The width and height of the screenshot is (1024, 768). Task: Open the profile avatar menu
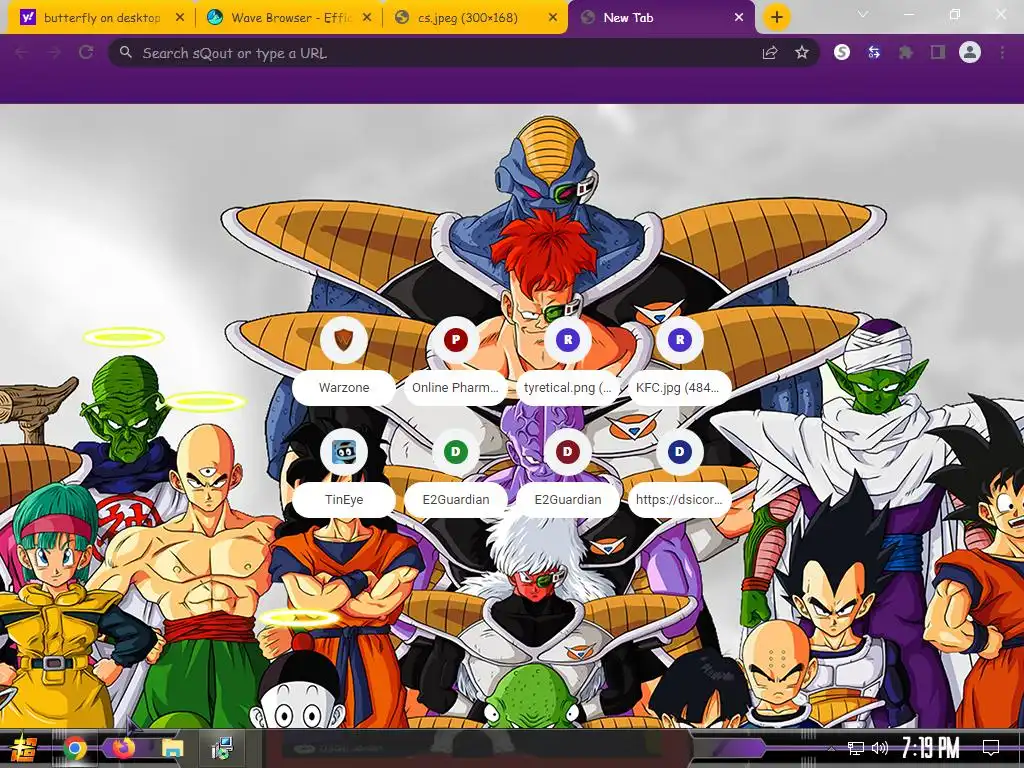click(x=970, y=52)
